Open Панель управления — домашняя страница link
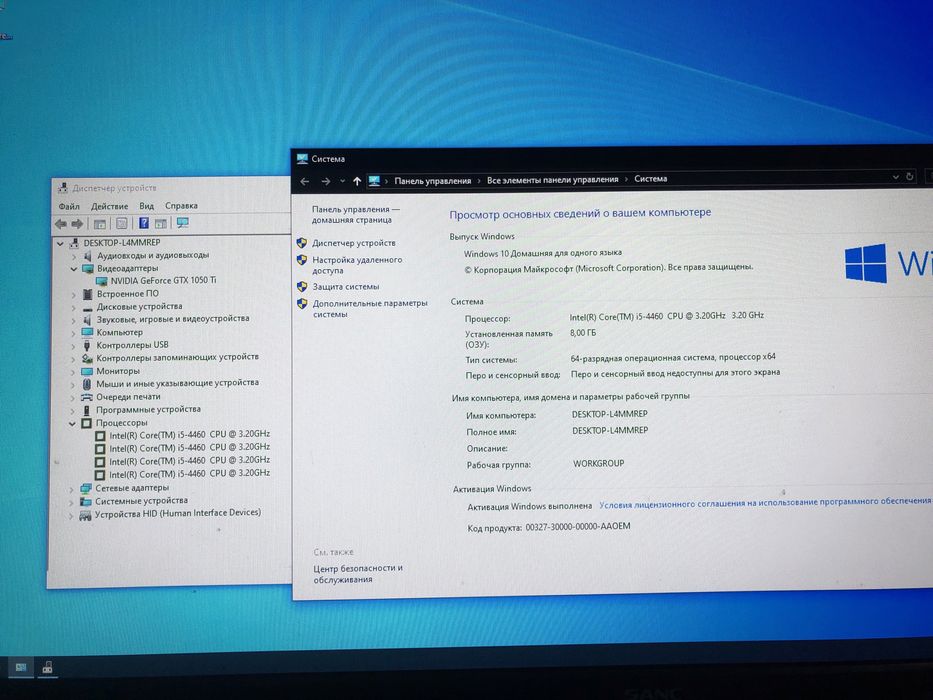The height and width of the screenshot is (700, 933). [x=355, y=214]
